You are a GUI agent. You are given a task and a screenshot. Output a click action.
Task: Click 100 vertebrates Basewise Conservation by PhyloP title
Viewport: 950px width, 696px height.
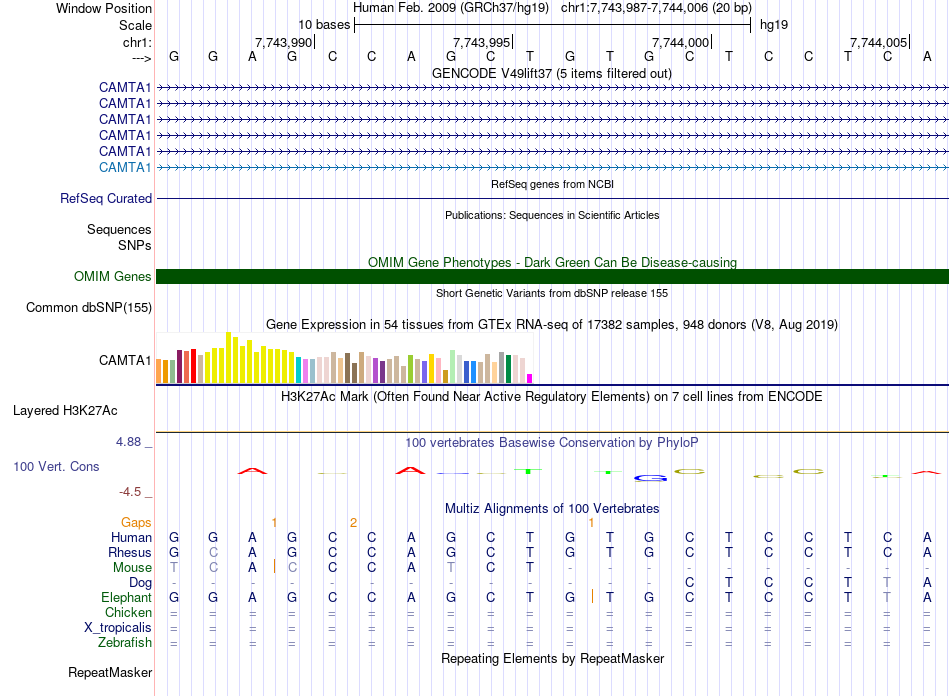click(x=552, y=443)
